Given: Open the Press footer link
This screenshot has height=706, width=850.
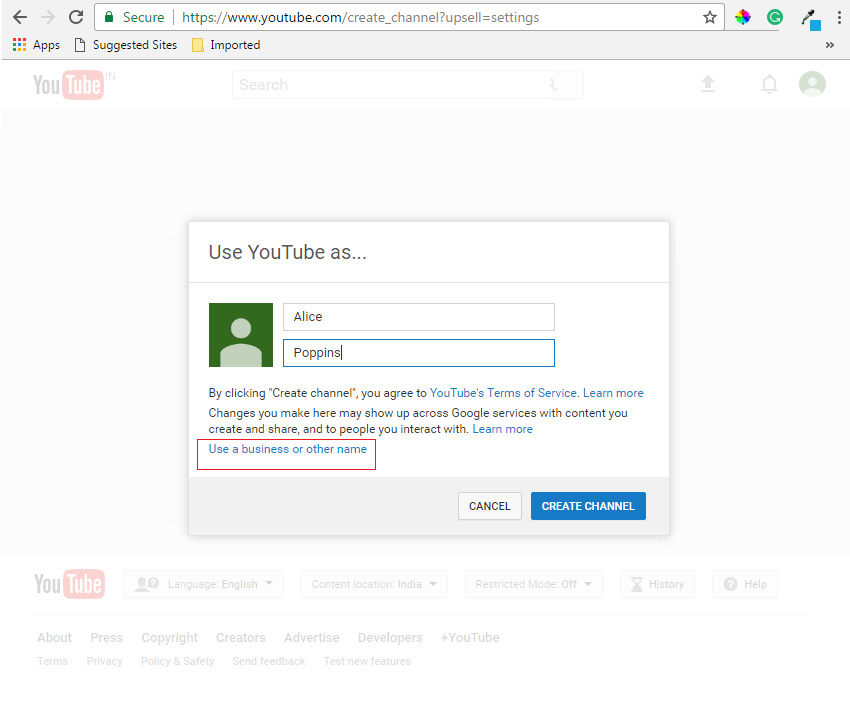Looking at the screenshot, I should (x=106, y=638).
